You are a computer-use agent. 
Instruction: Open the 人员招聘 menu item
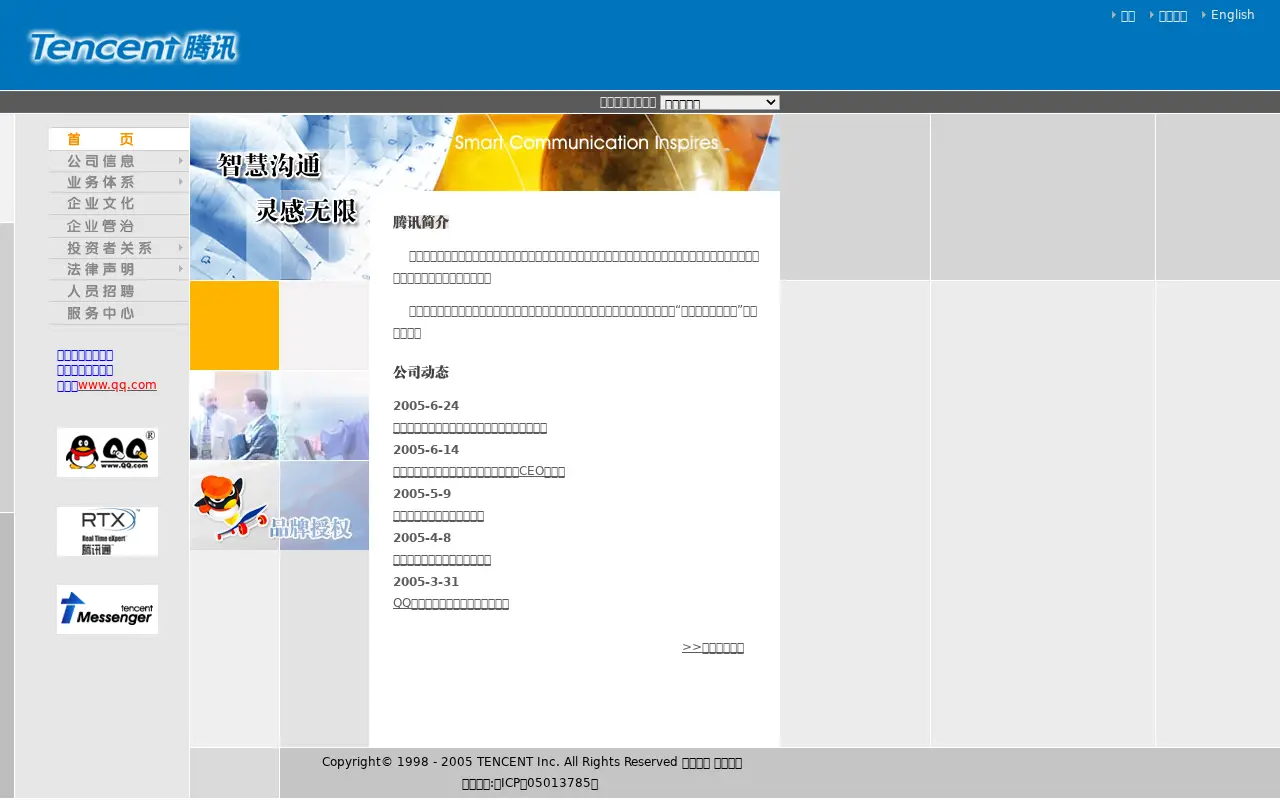(x=118, y=291)
